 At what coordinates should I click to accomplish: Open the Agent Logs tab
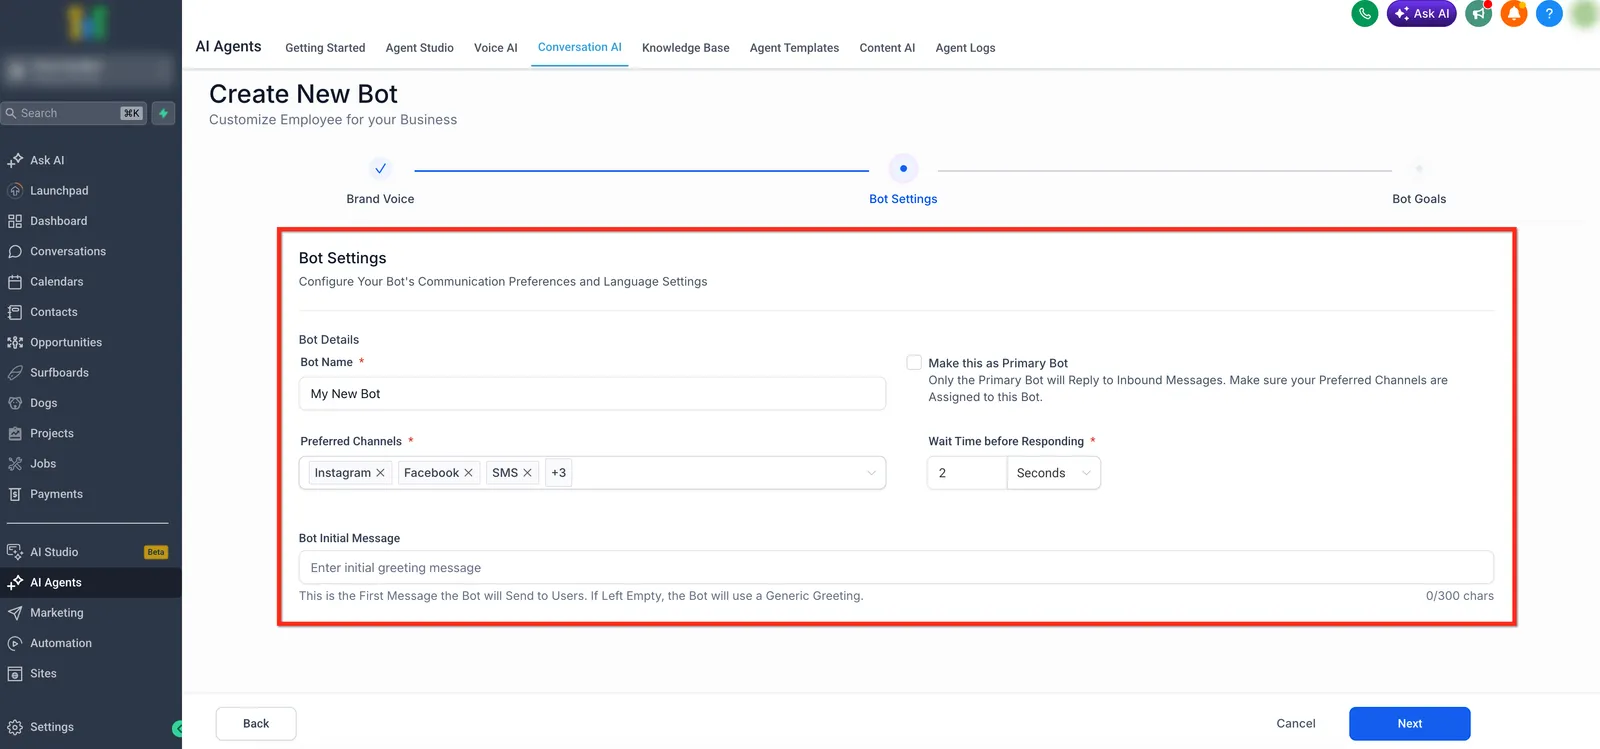(x=965, y=48)
